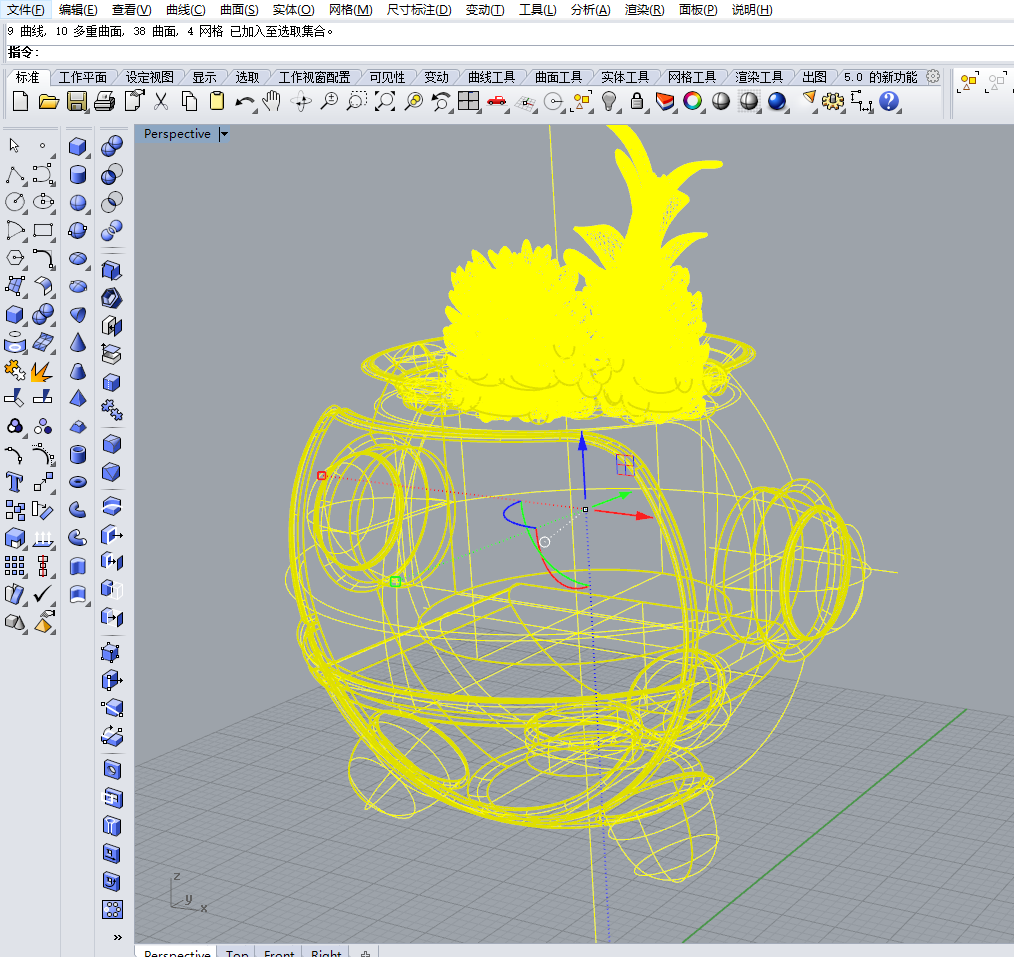Save the document with floppy disk icon

(77, 102)
